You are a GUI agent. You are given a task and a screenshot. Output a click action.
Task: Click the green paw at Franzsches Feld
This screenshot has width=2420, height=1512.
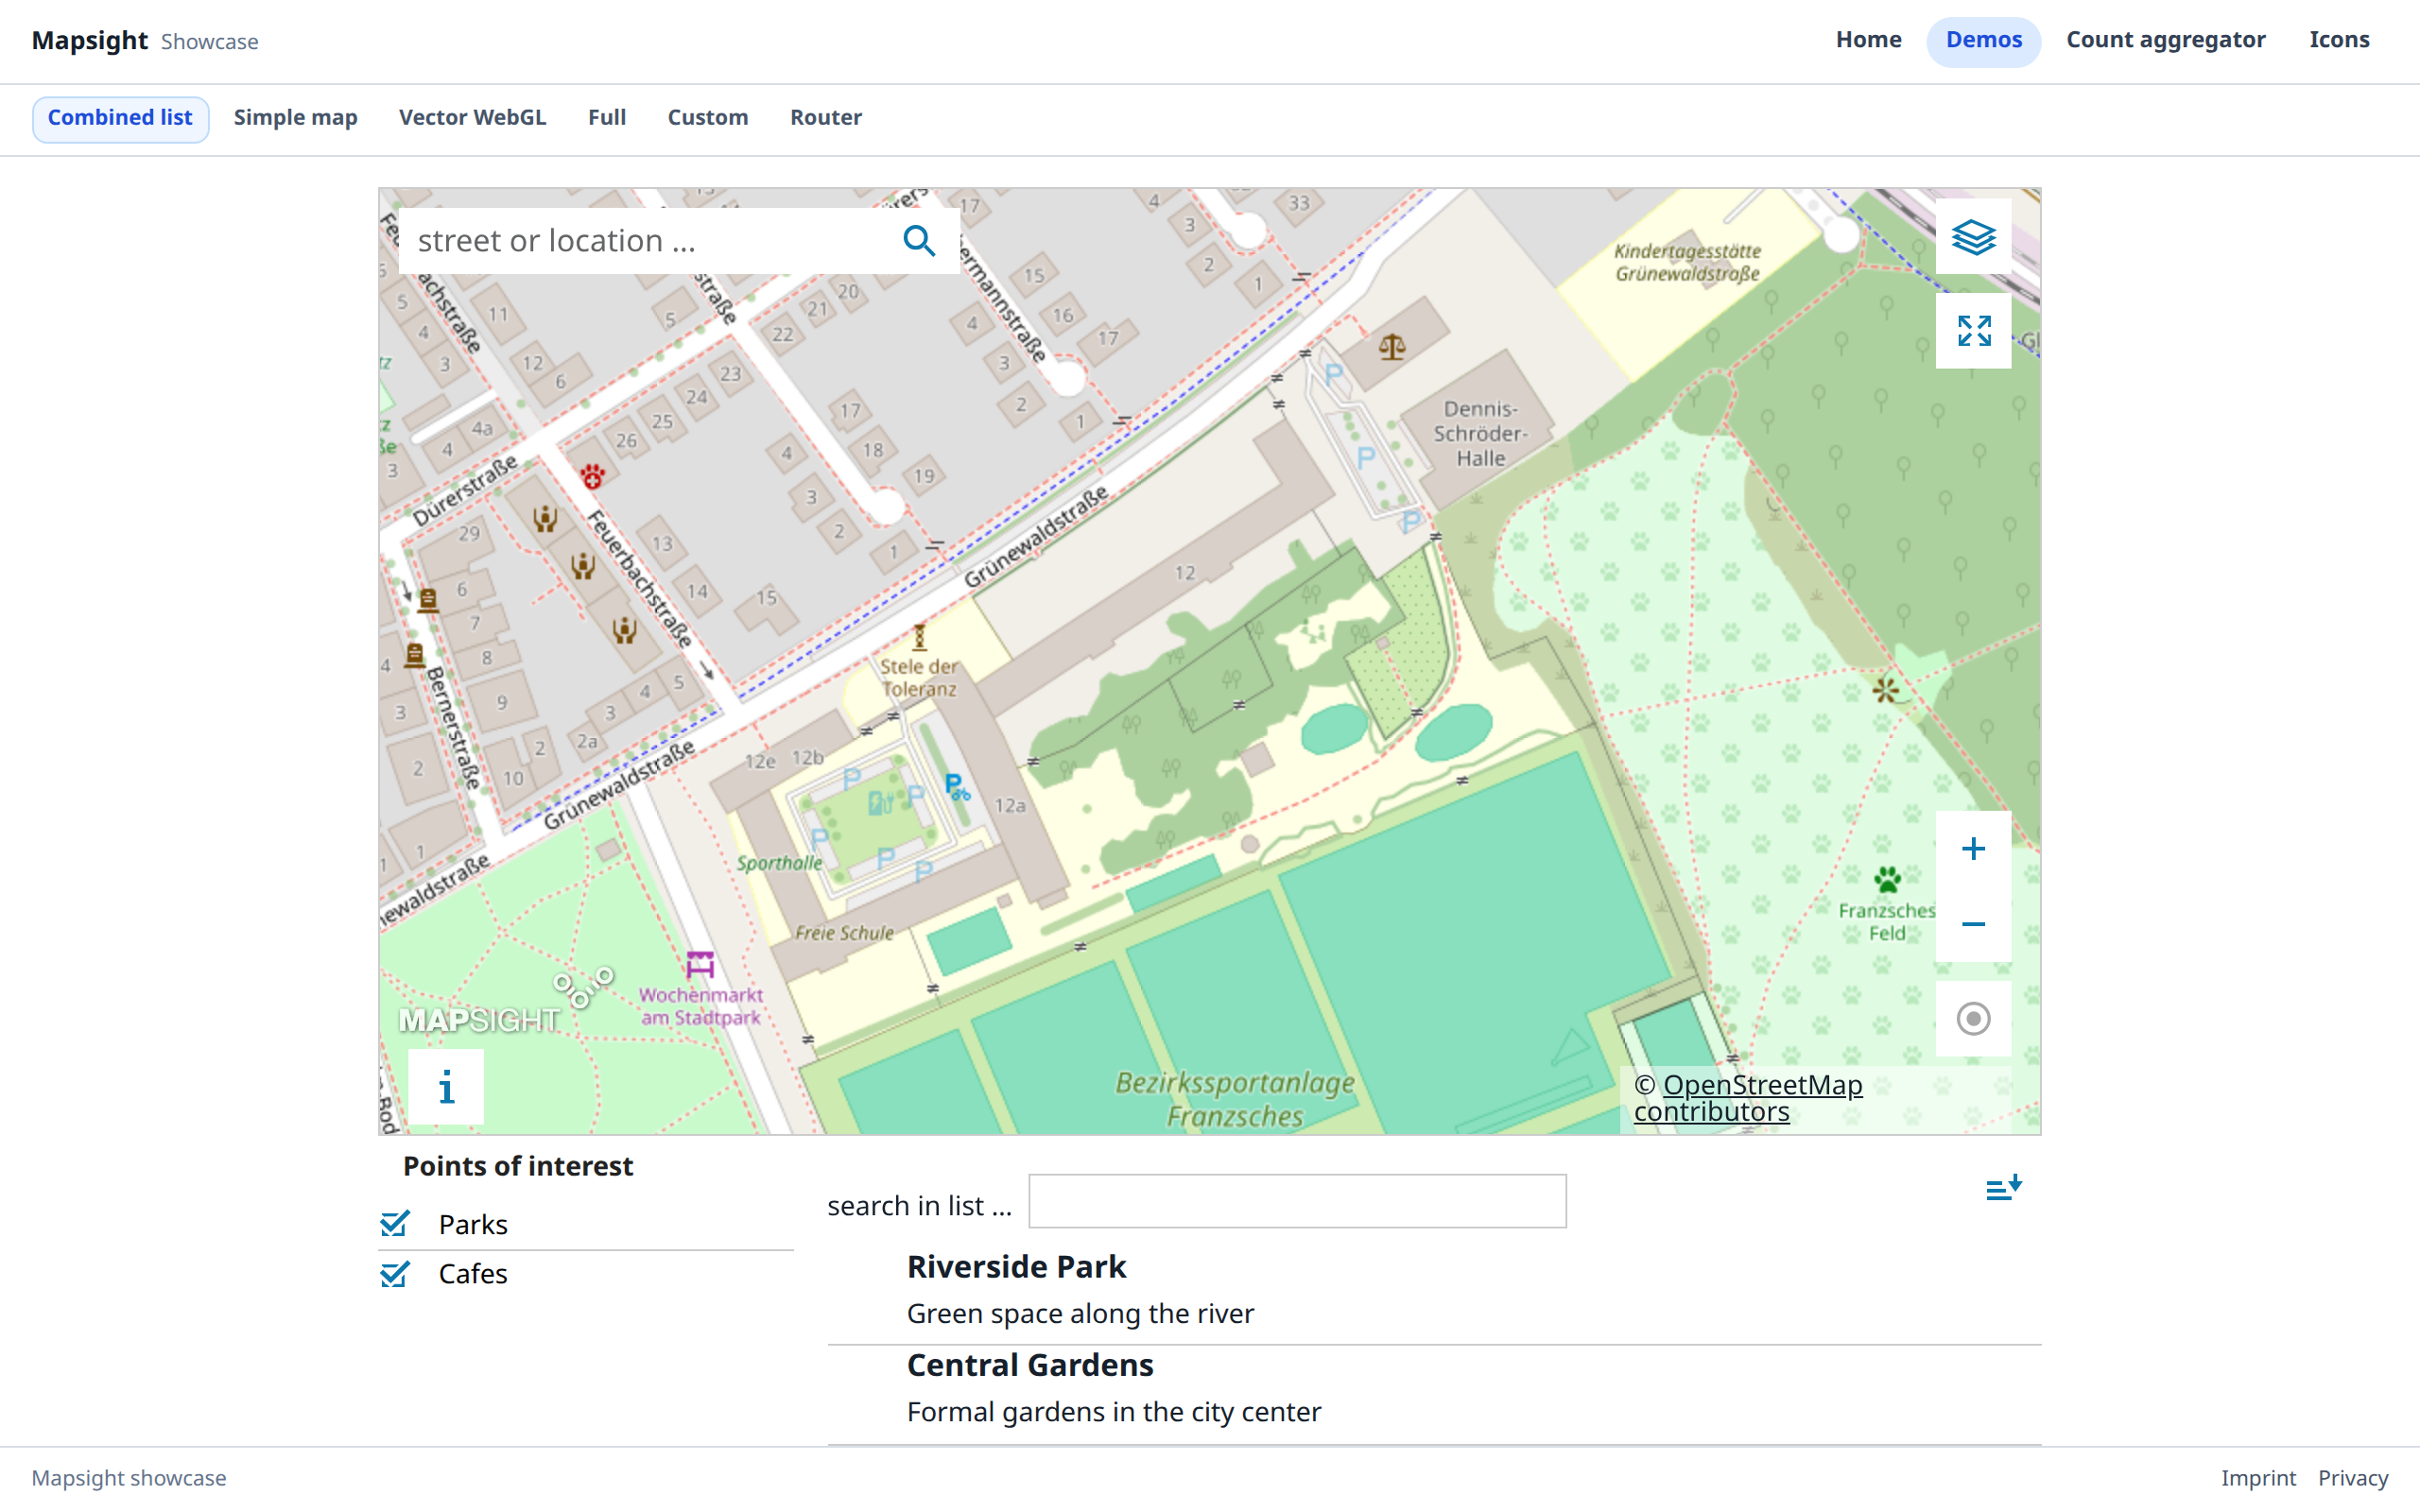click(1887, 880)
